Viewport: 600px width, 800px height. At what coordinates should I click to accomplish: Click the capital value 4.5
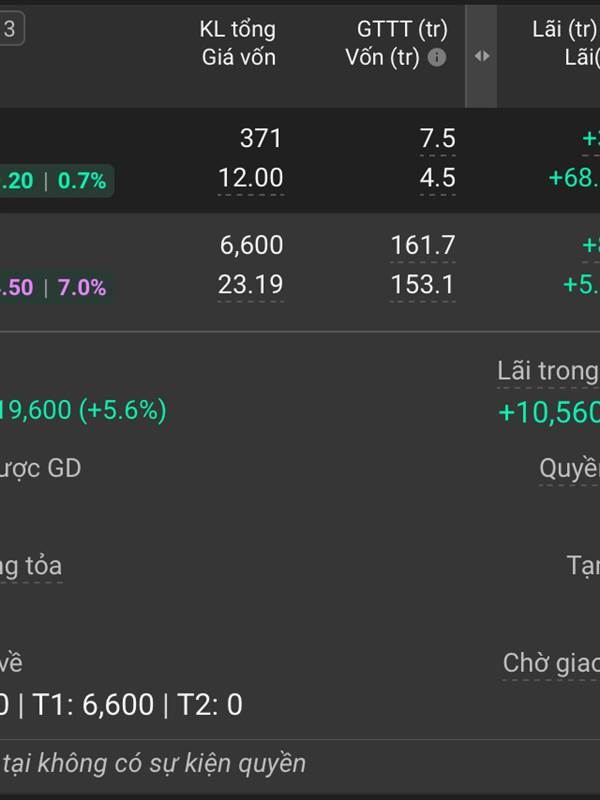point(438,179)
